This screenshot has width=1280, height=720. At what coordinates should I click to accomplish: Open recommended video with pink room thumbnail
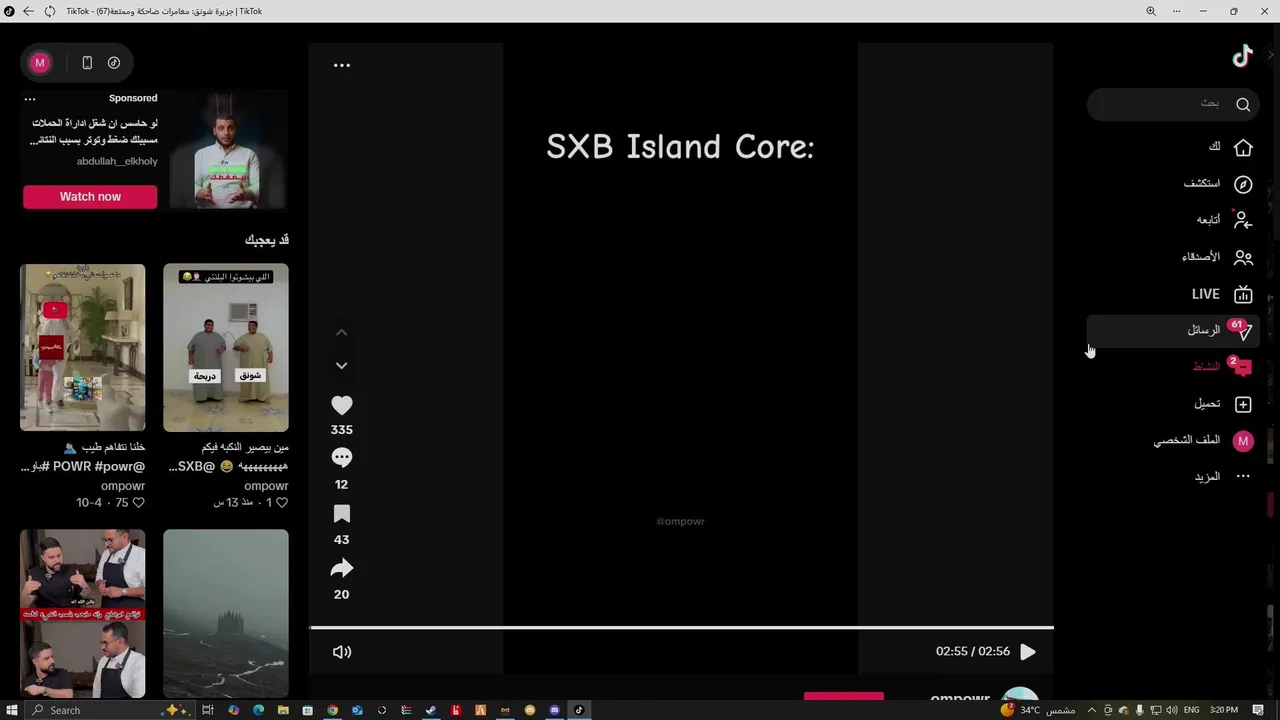[x=83, y=348]
